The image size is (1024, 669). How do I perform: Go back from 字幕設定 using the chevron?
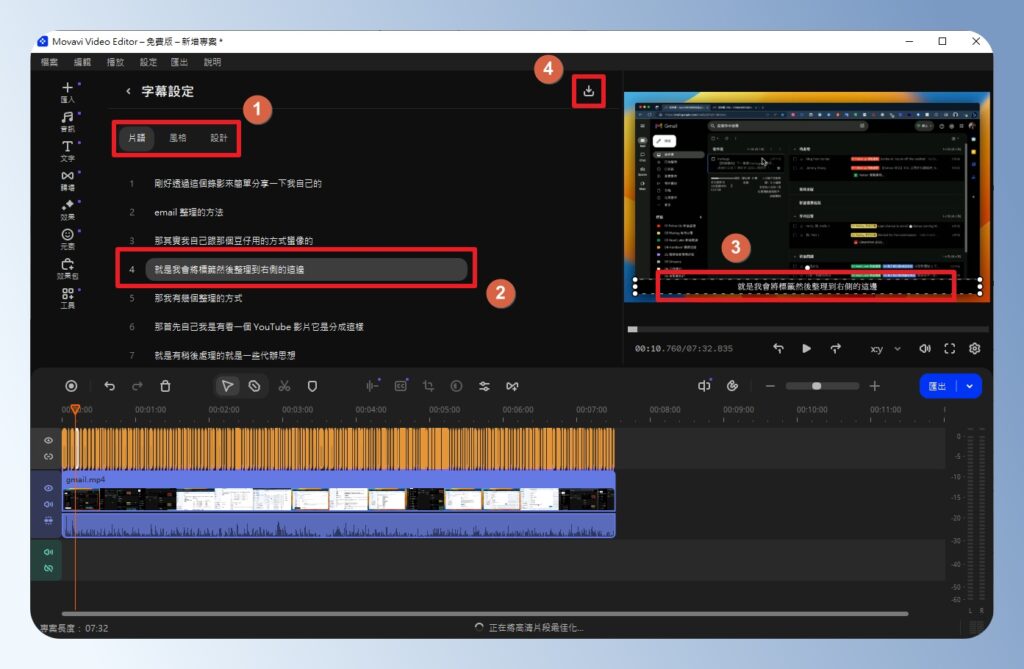(128, 91)
